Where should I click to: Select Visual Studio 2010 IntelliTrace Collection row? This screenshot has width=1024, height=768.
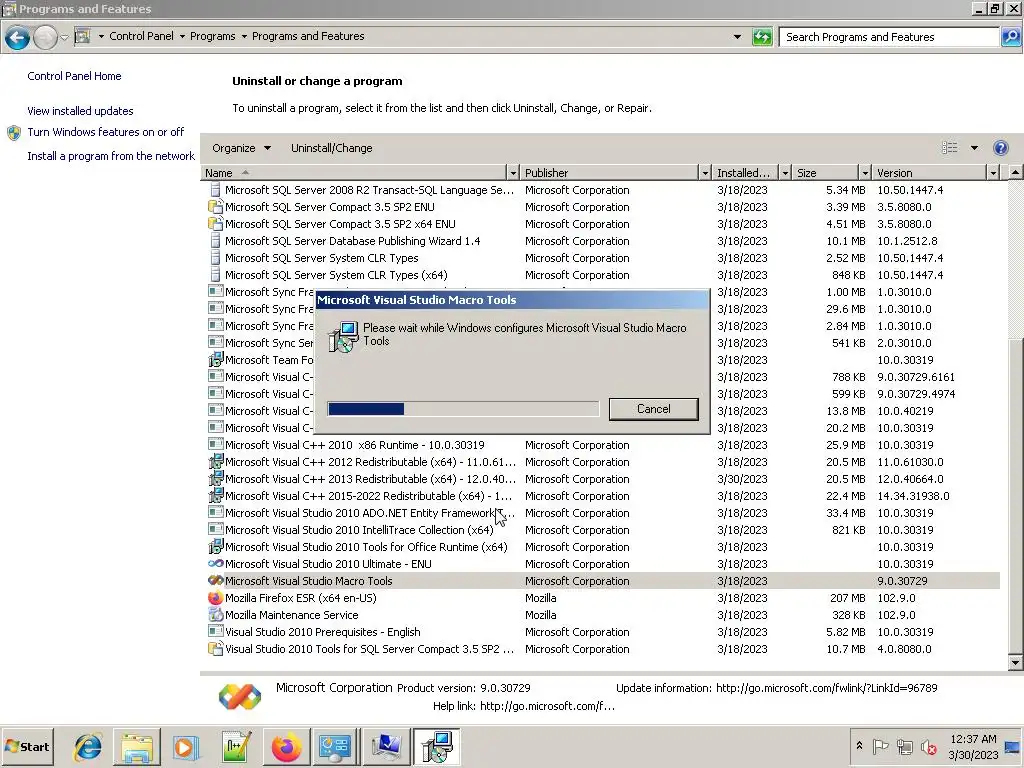coord(603,530)
